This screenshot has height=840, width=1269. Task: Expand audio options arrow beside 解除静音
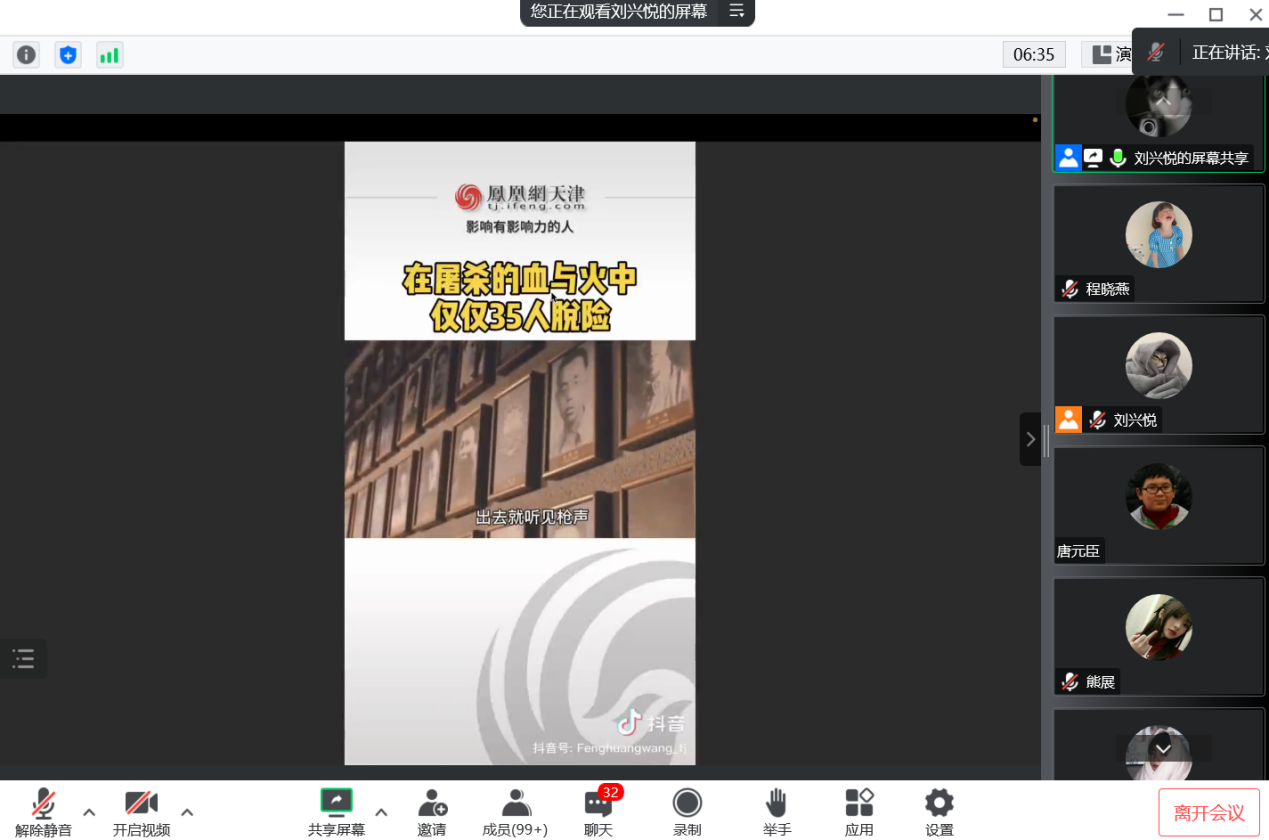click(x=89, y=812)
